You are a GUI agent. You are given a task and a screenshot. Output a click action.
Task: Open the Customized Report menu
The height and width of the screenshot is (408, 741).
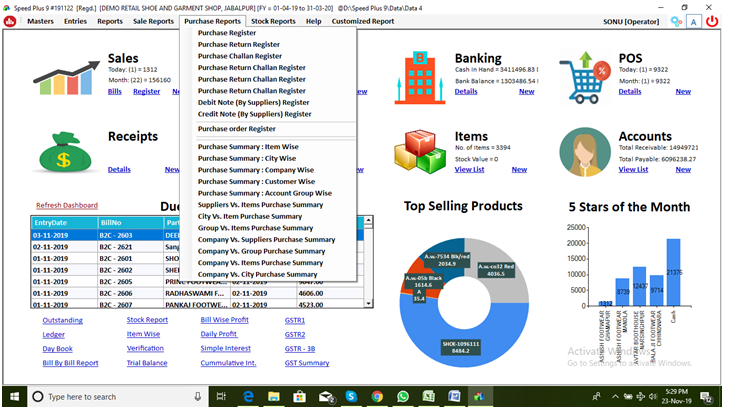click(x=363, y=21)
